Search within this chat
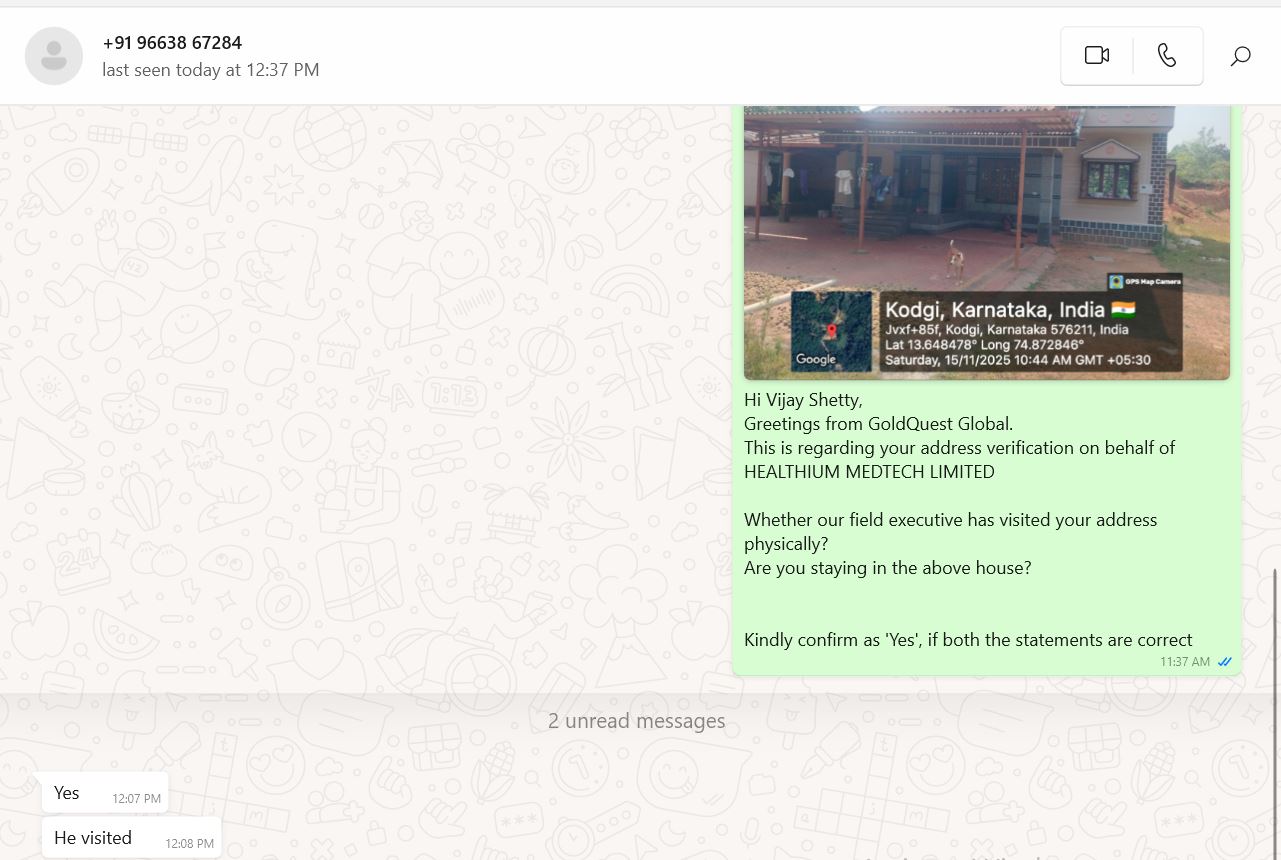Screen dimensions: 1281x860 (1240, 56)
